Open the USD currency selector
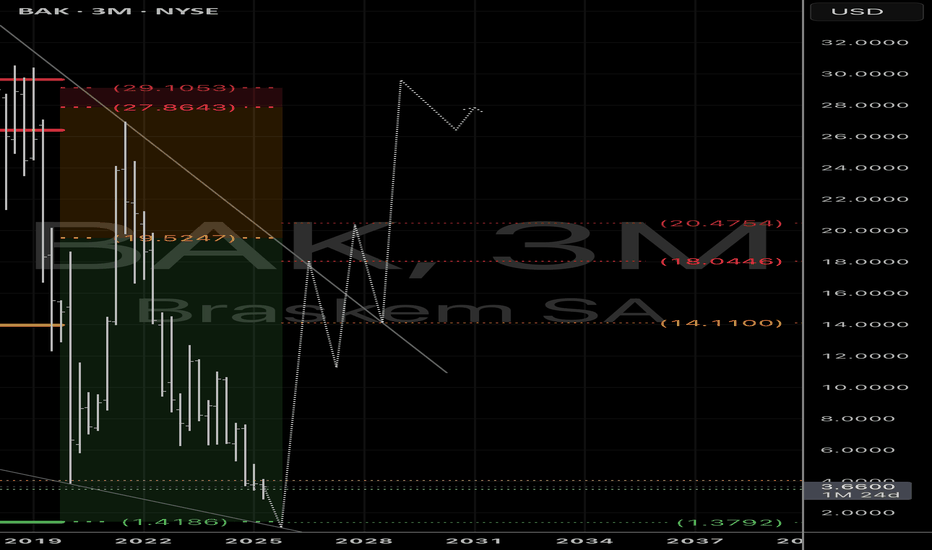The height and width of the screenshot is (550, 932). (866, 11)
